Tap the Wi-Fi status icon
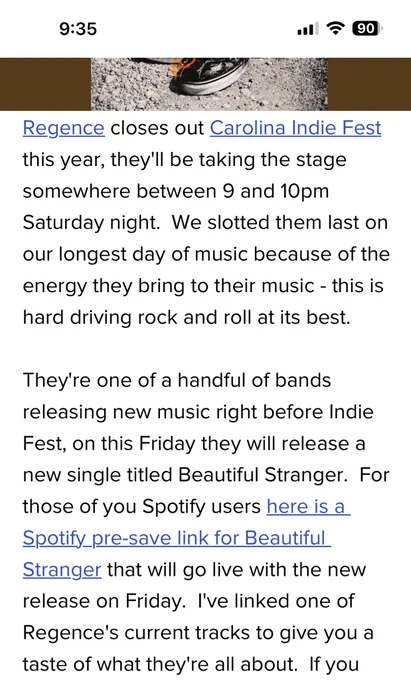 [x=335, y=29]
